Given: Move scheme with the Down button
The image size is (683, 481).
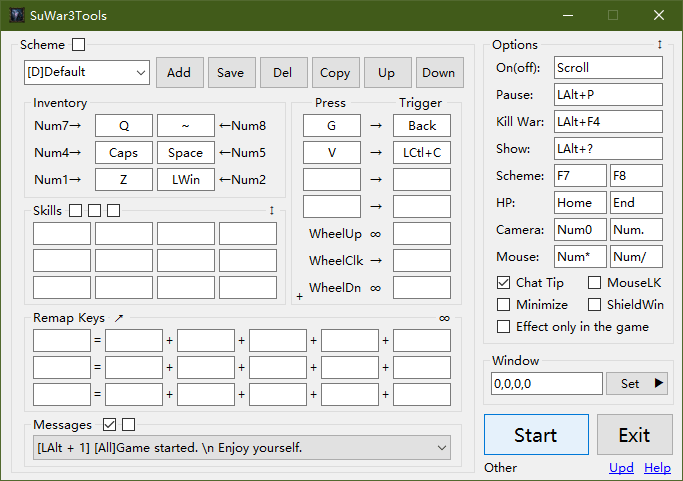Looking at the screenshot, I should [440, 72].
